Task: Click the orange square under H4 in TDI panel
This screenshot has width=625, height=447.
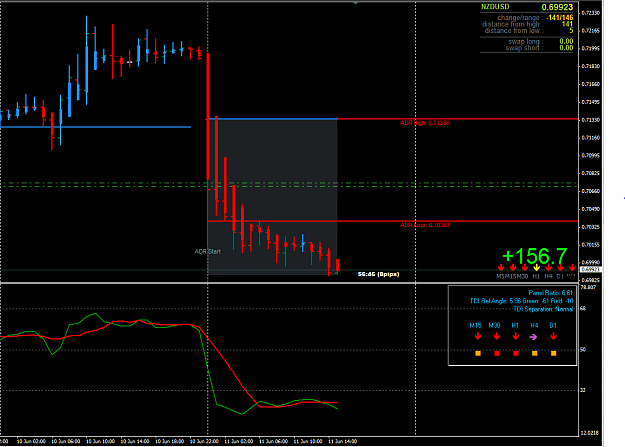Action: point(535,353)
